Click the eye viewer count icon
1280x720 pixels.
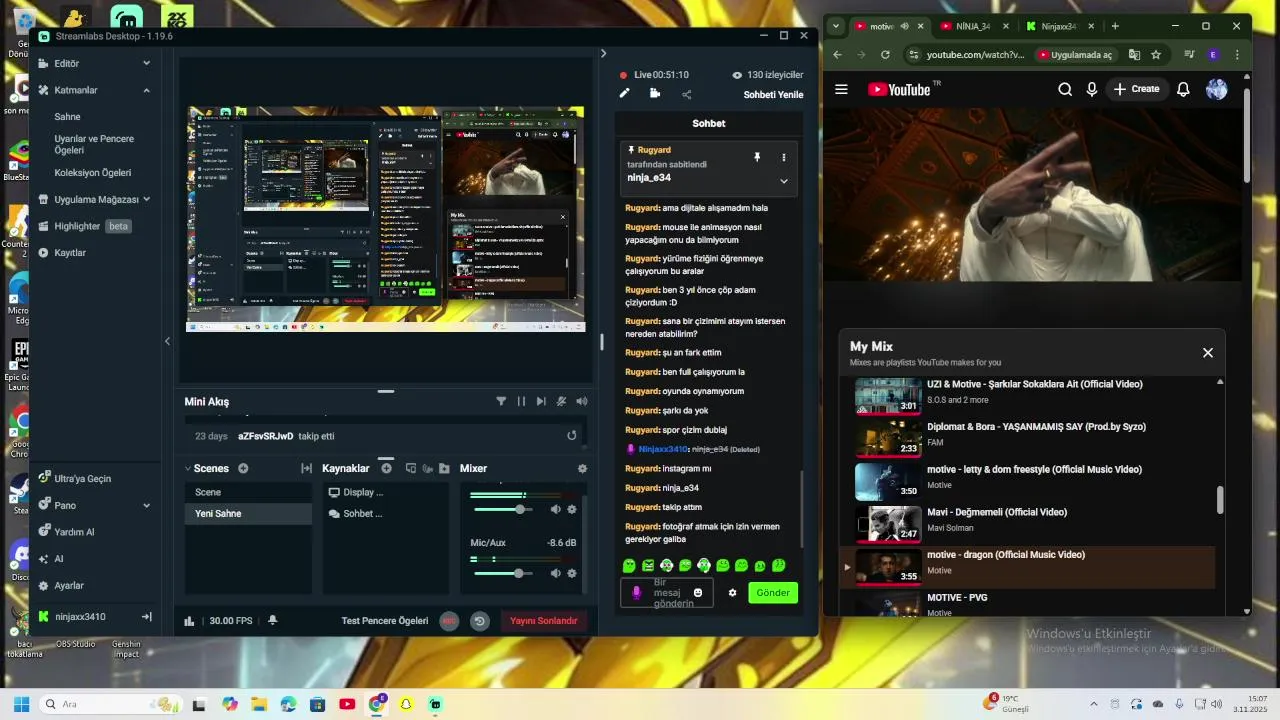point(737,75)
